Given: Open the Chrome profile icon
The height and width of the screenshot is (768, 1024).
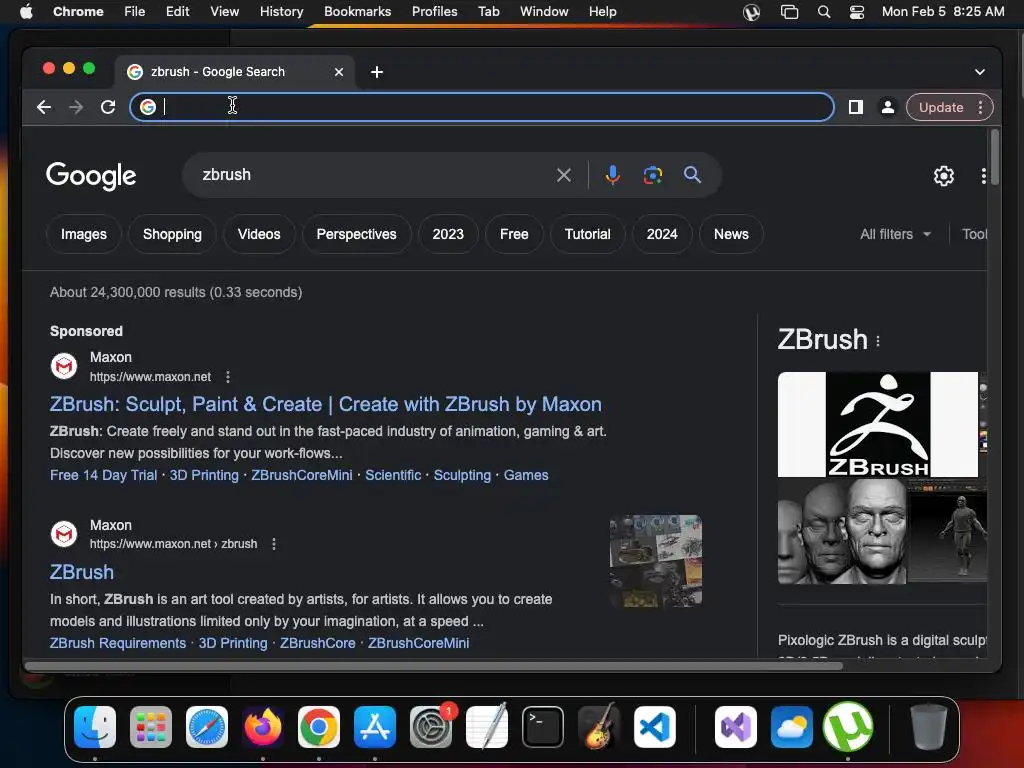Looking at the screenshot, I should [888, 107].
